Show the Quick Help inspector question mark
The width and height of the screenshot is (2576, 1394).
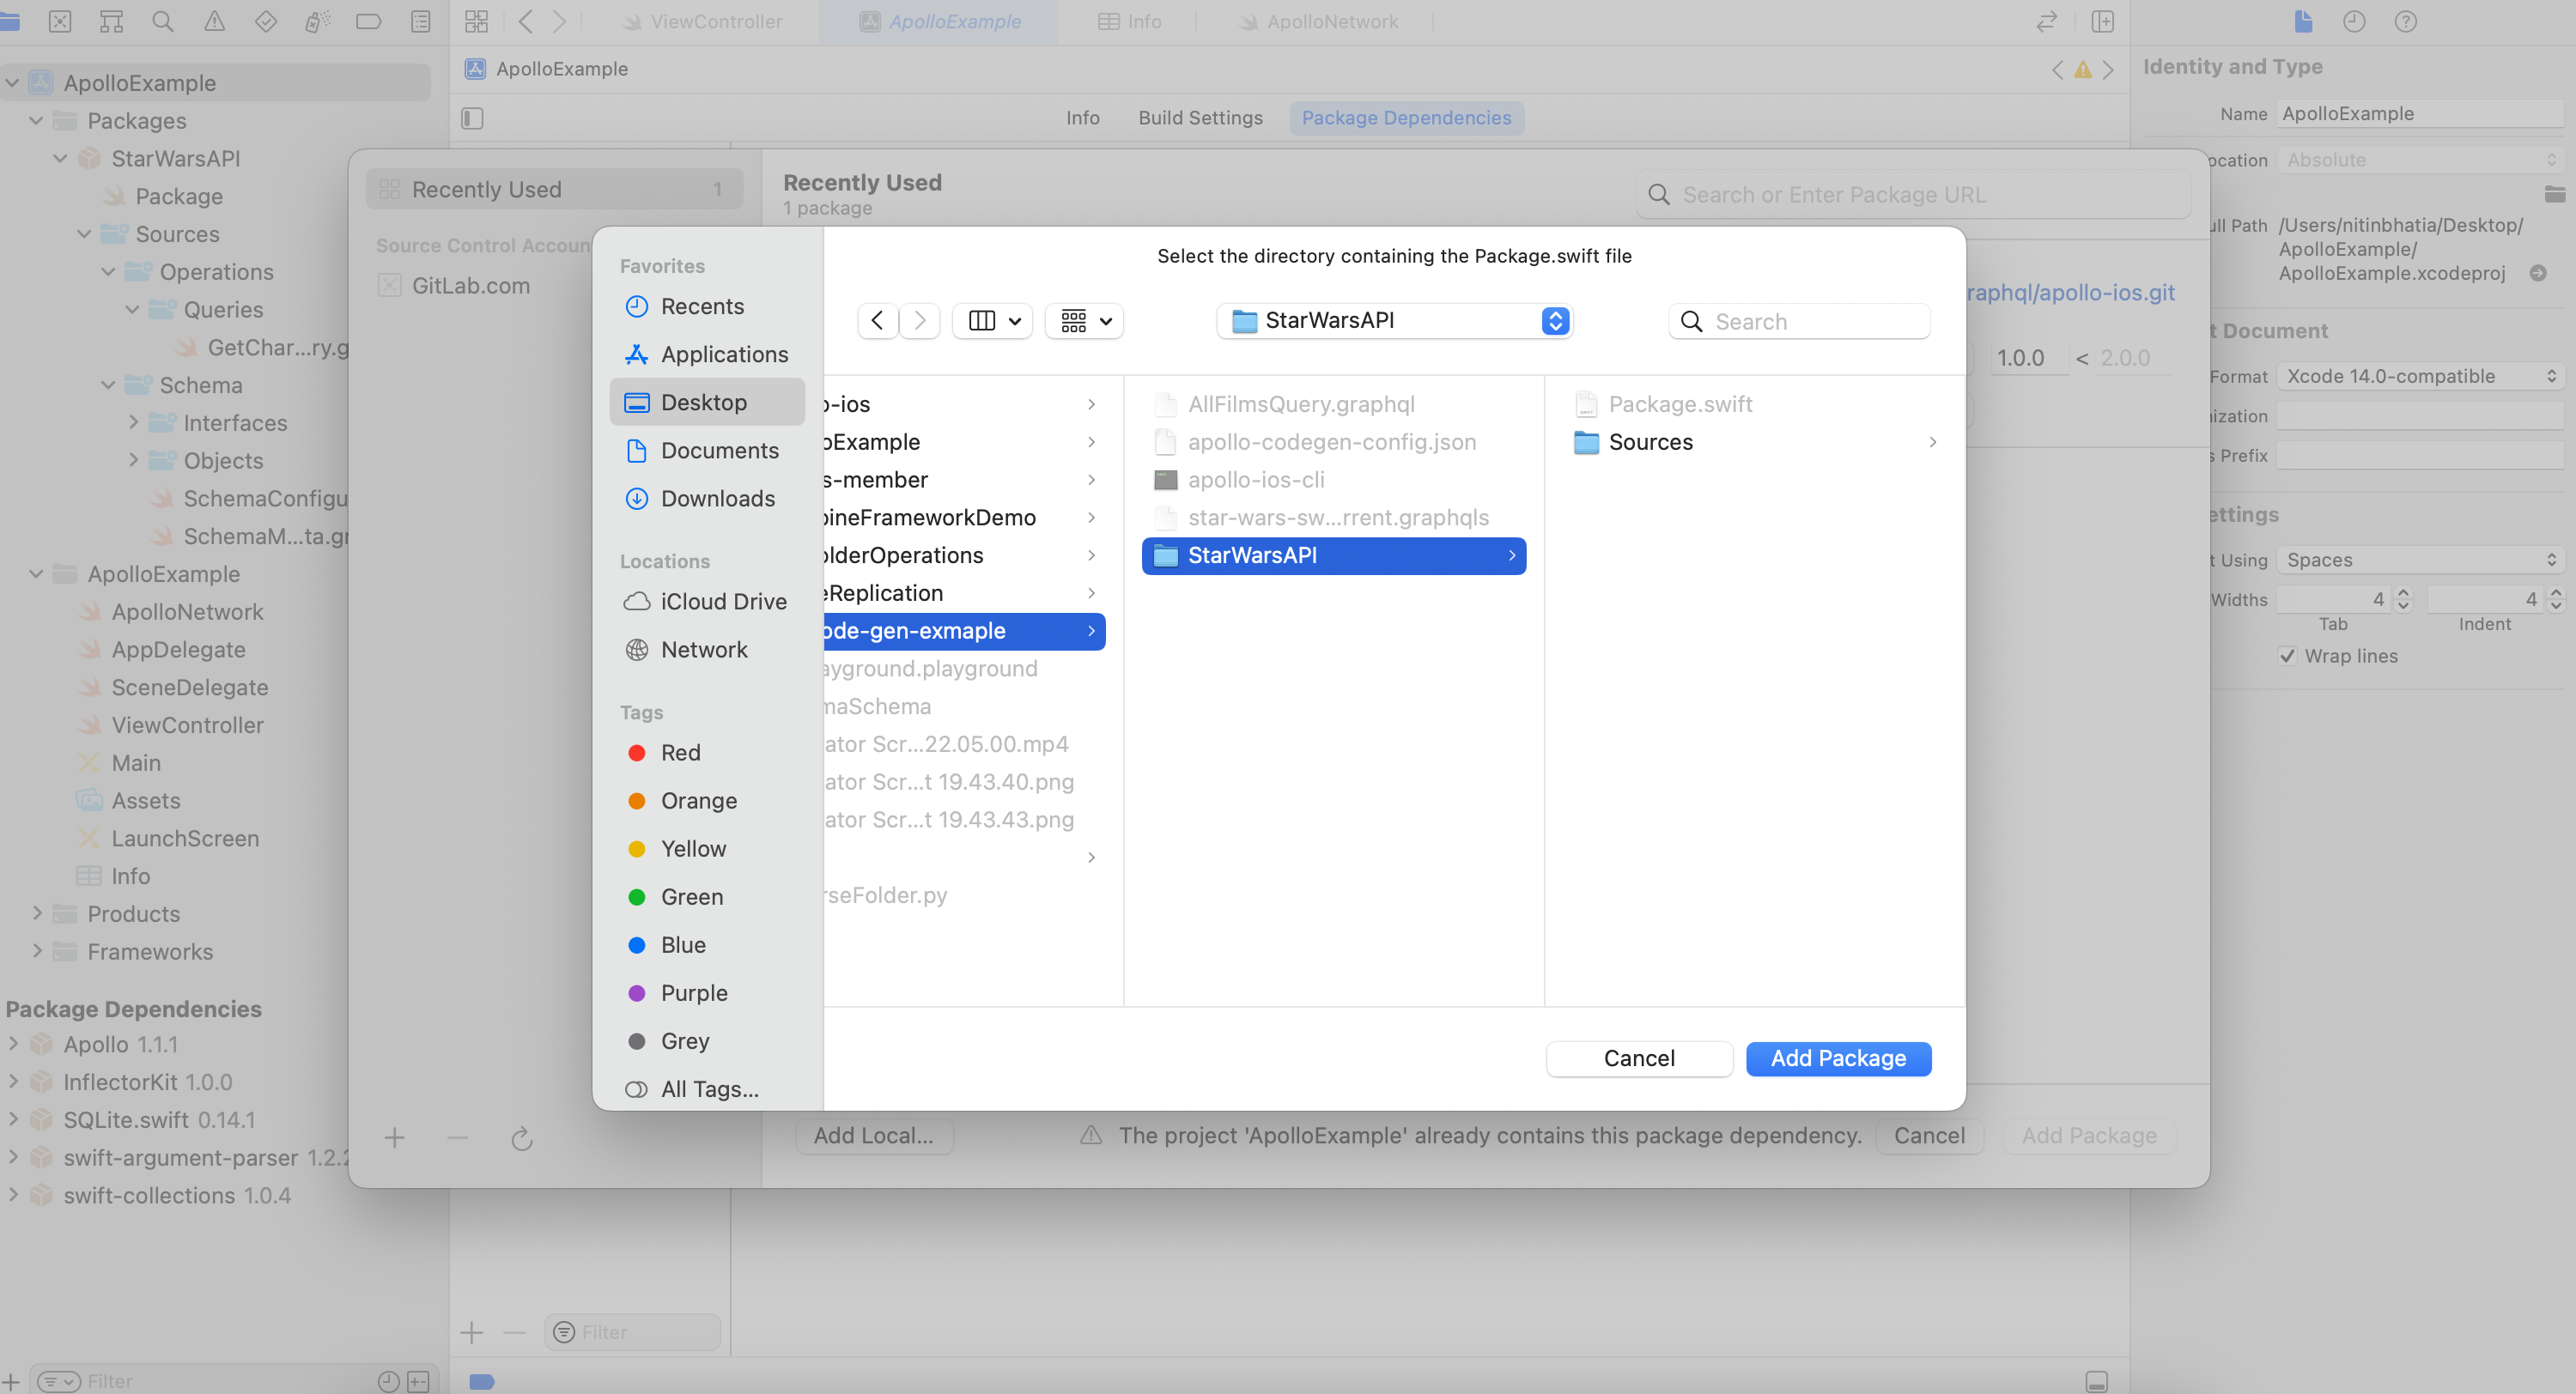click(2406, 21)
